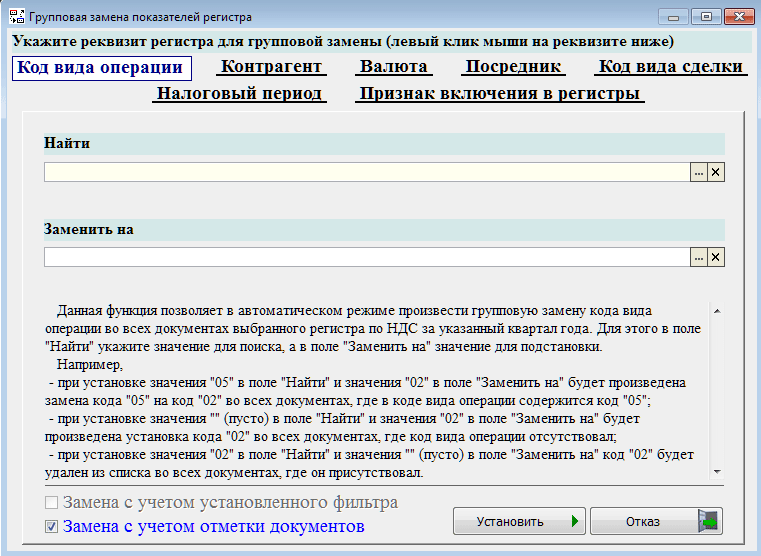
Task: Maximize the 'Групповая замена' window
Action: (x=706, y=17)
